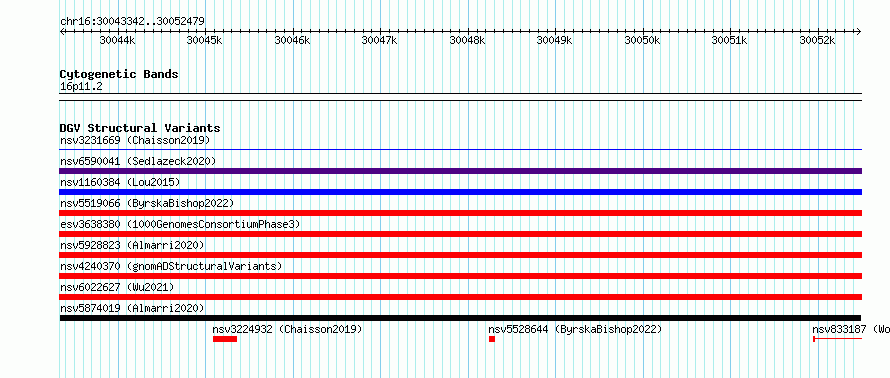Open esv3638380 (1000GenomesConsortiumPhase3) label
Viewport: 890px width, 378px height.
tap(180, 224)
